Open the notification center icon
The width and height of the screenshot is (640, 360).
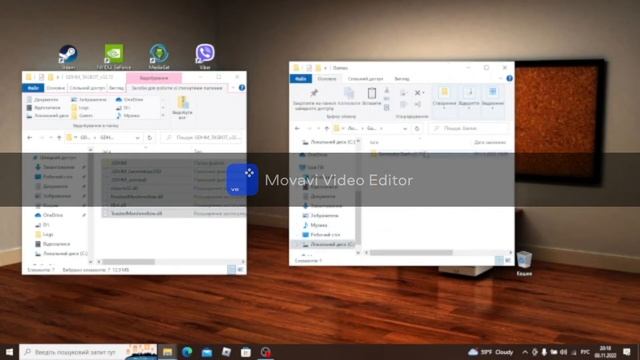coord(627,352)
